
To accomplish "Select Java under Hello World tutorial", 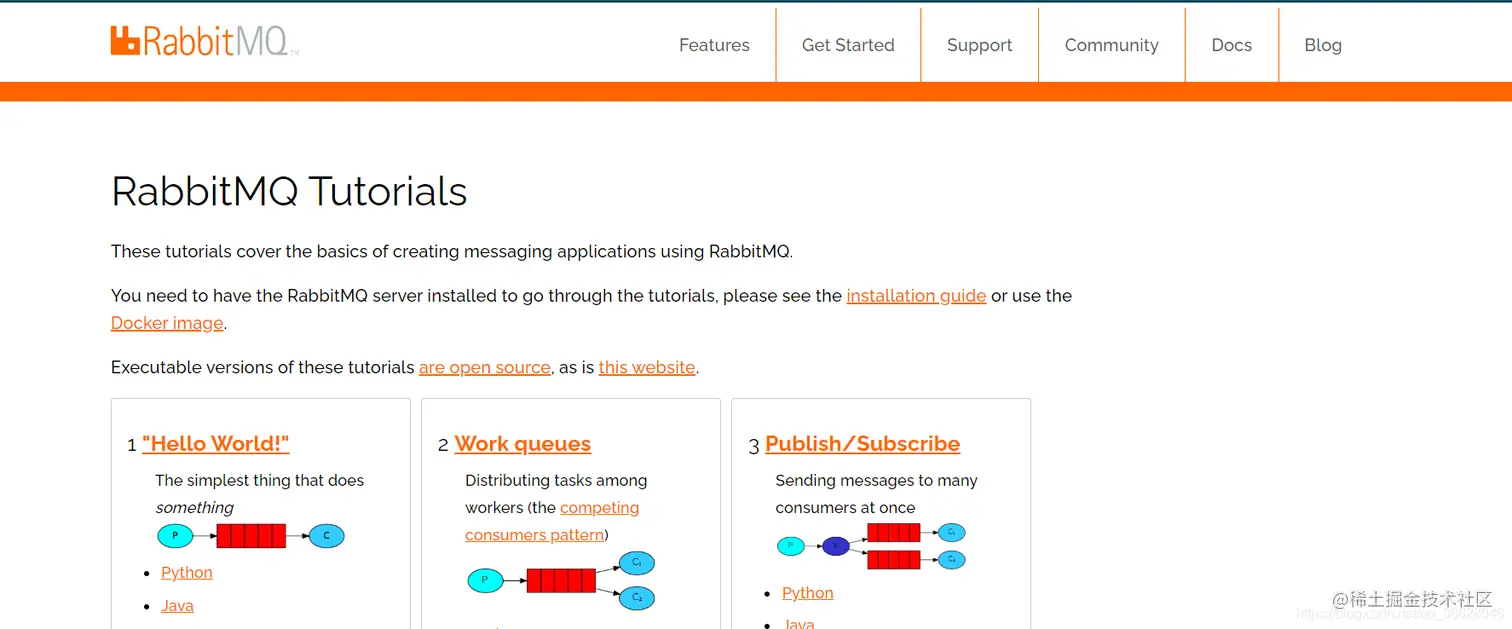I will (x=177, y=606).
